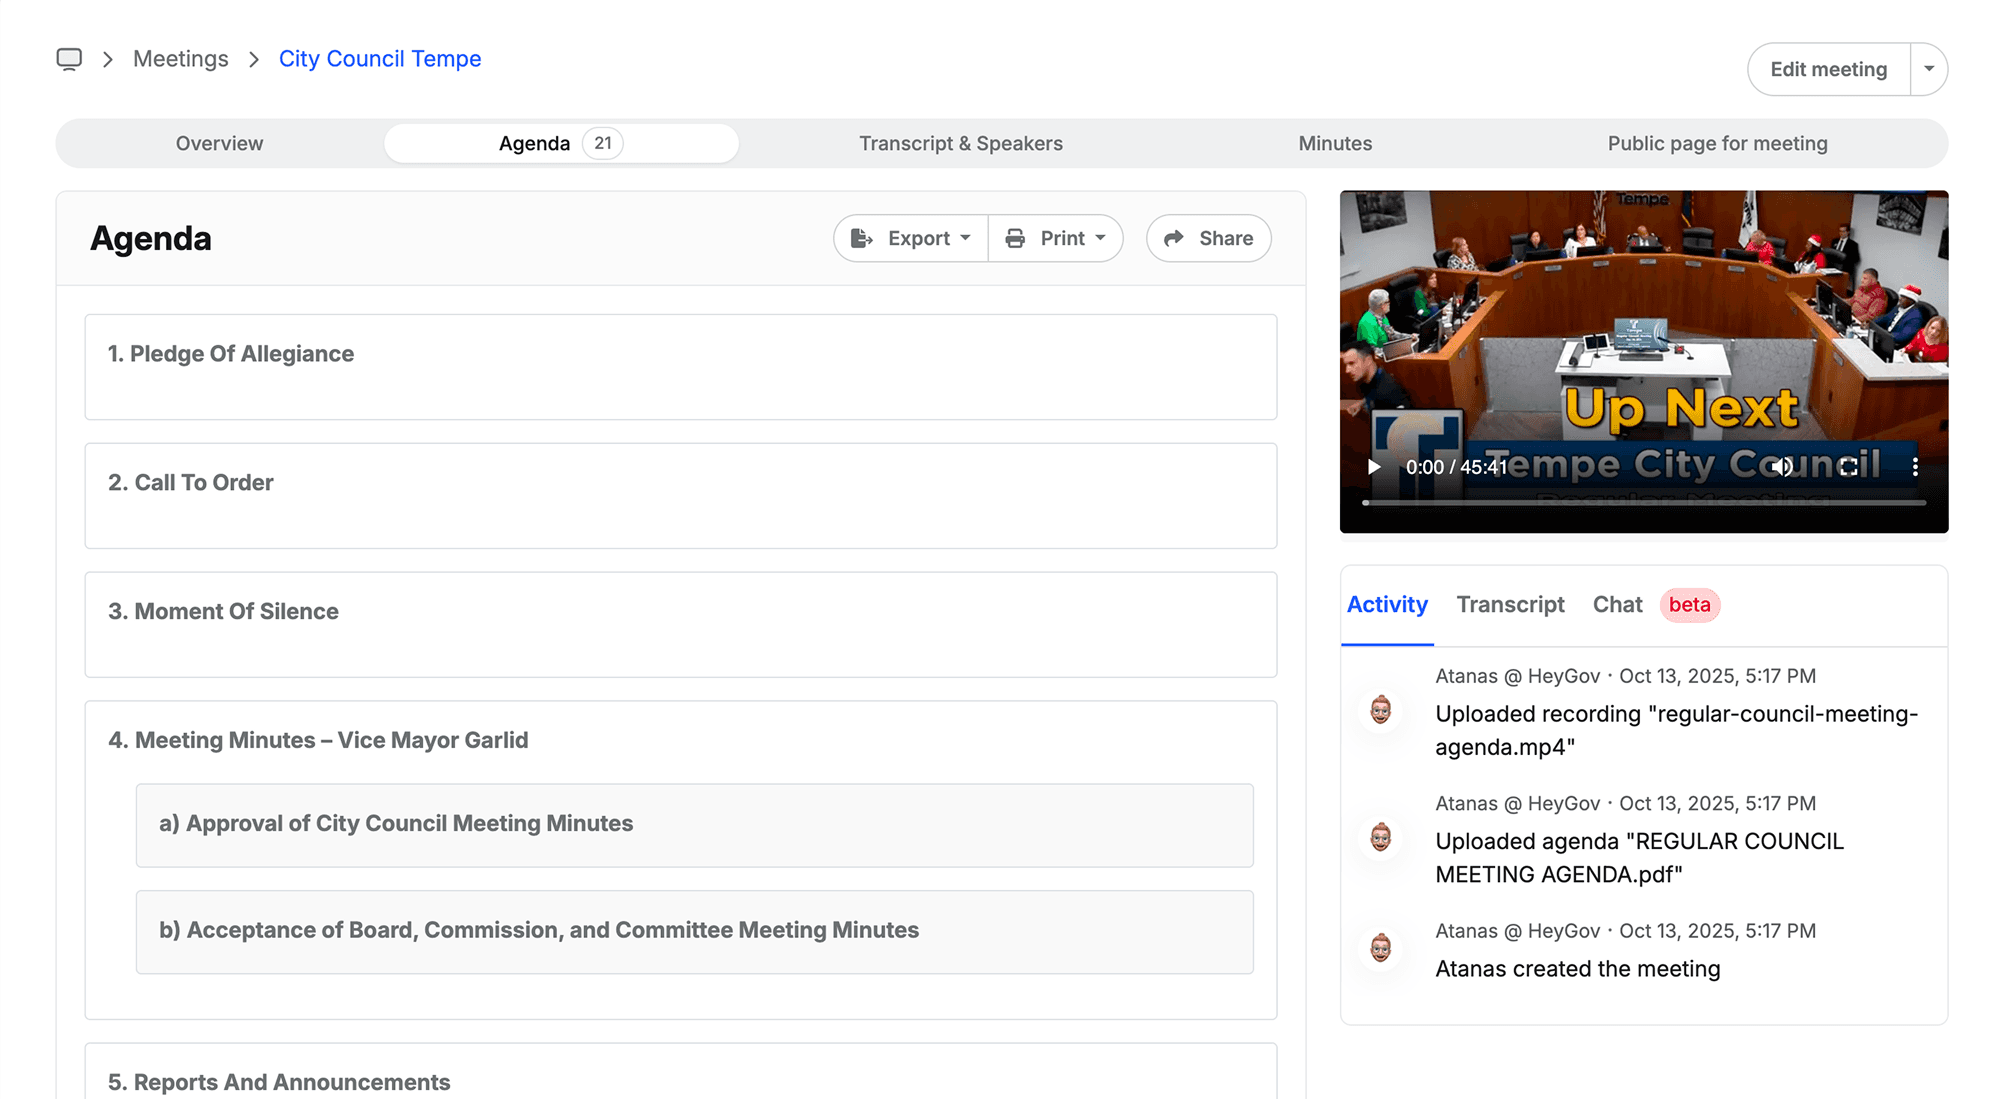Screen dimensions: 2000x1099
Task: Click Atanas avatar beside uploaded recording entry
Action: pos(1381,711)
